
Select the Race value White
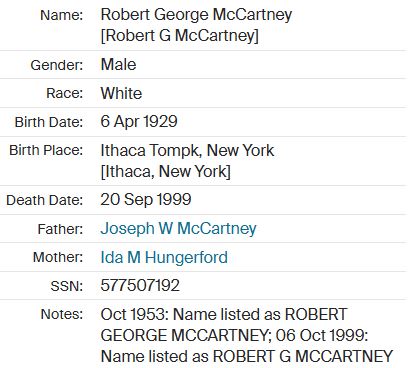pos(121,93)
